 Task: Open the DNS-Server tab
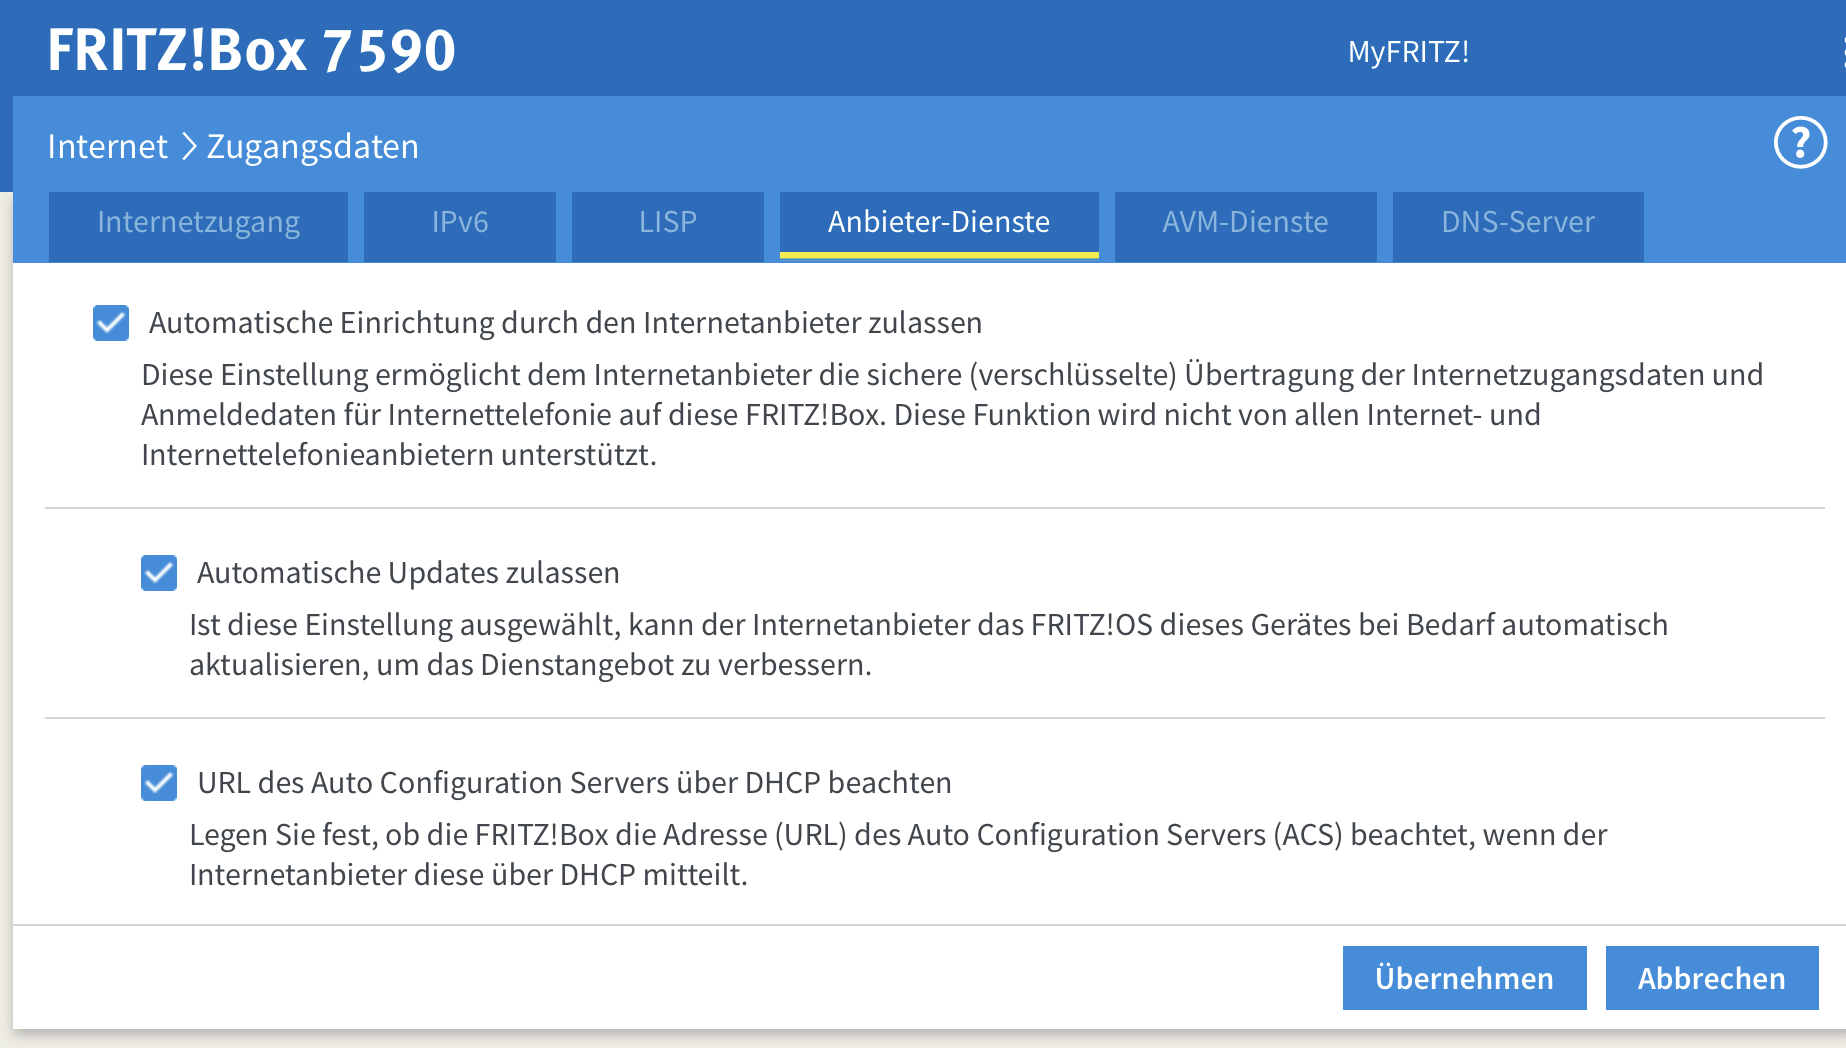(x=1518, y=226)
